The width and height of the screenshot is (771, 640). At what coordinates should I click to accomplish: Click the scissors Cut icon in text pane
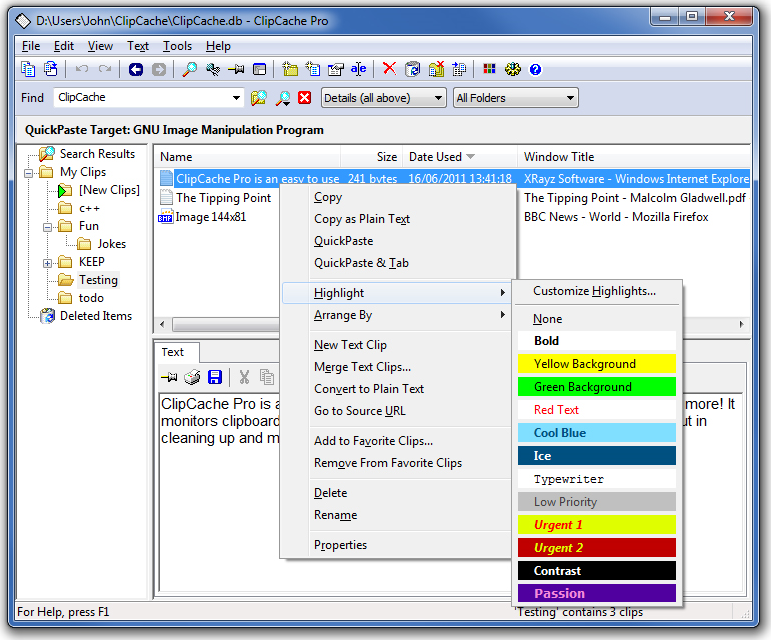[244, 377]
